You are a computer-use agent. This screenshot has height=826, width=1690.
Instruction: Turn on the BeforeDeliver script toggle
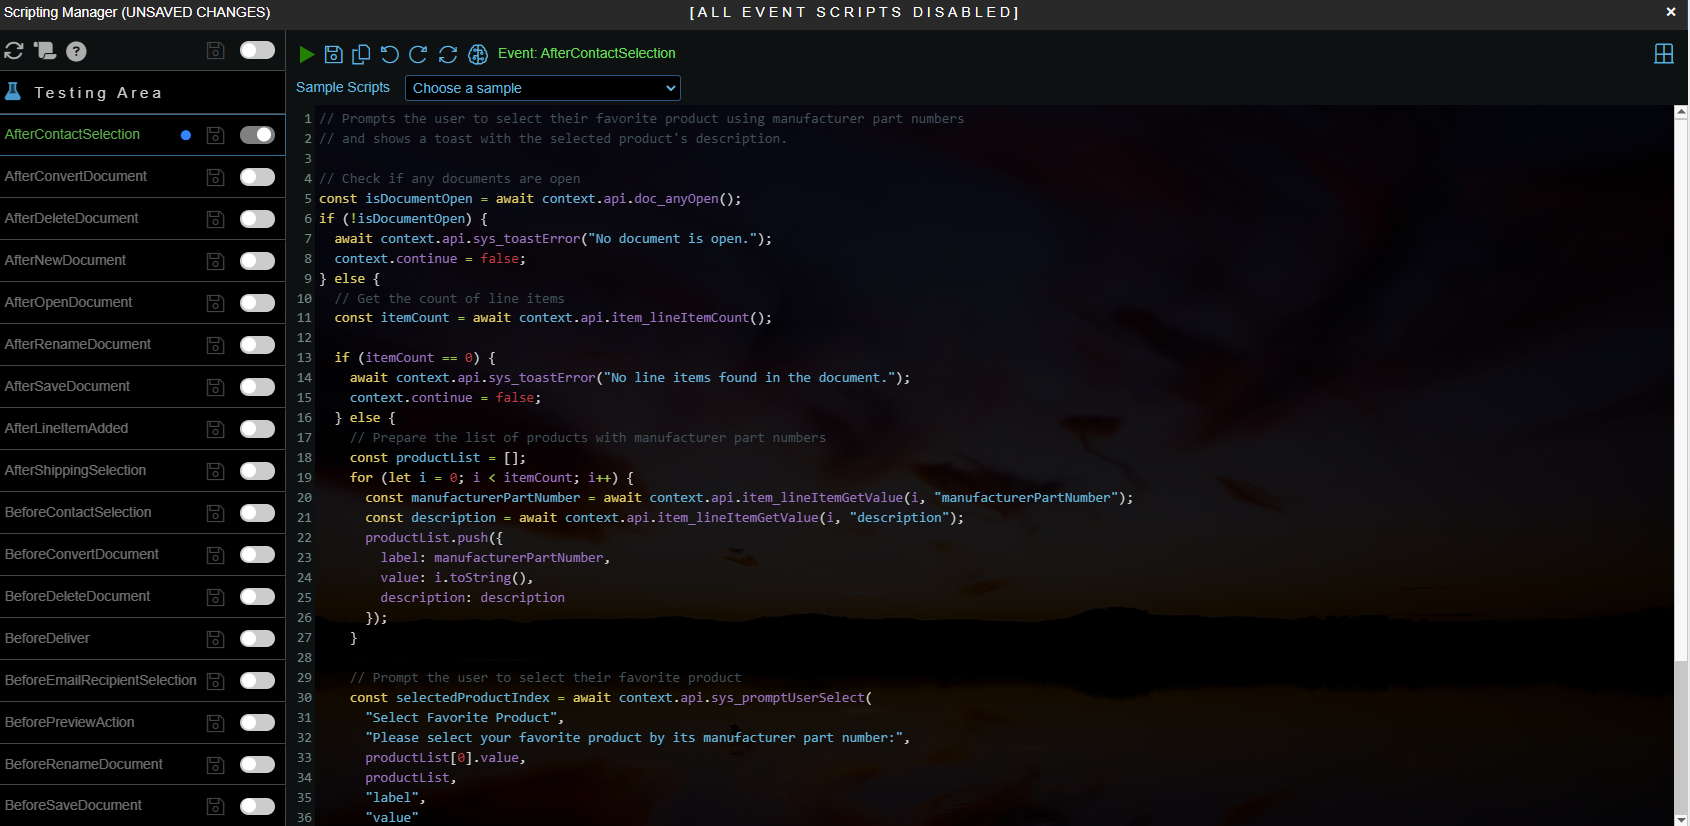257,639
